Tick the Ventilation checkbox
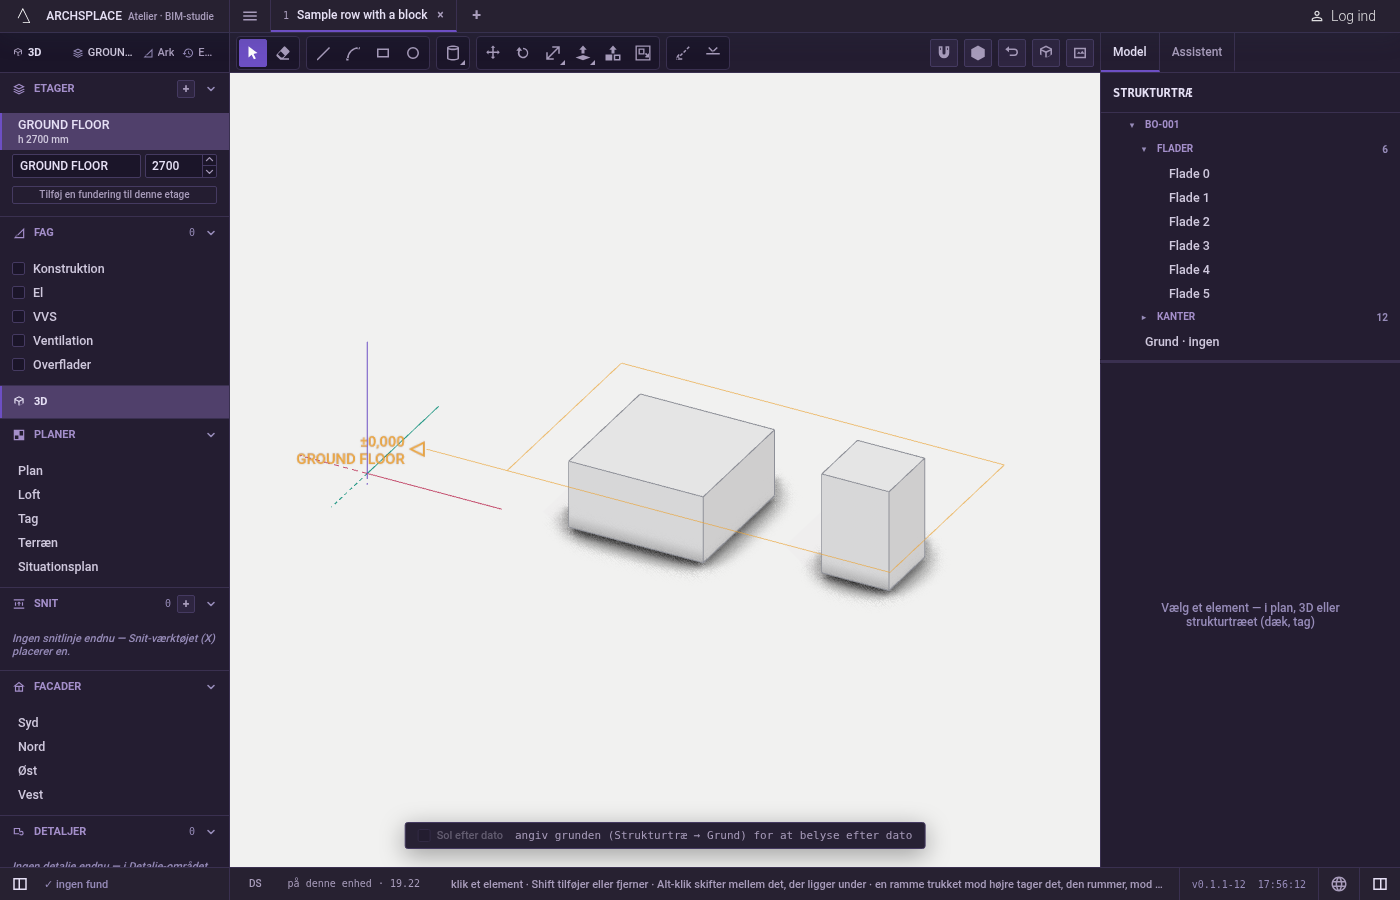Viewport: 1400px width, 900px height. [18, 341]
